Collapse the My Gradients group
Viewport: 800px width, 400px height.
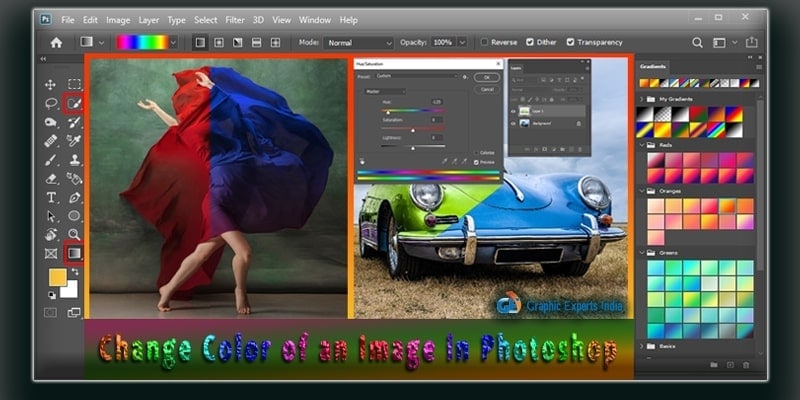coord(642,99)
